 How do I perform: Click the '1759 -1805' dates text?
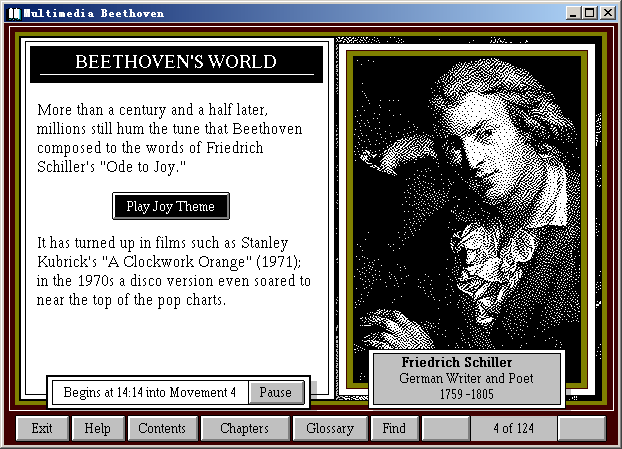pyautogui.click(x=466, y=394)
